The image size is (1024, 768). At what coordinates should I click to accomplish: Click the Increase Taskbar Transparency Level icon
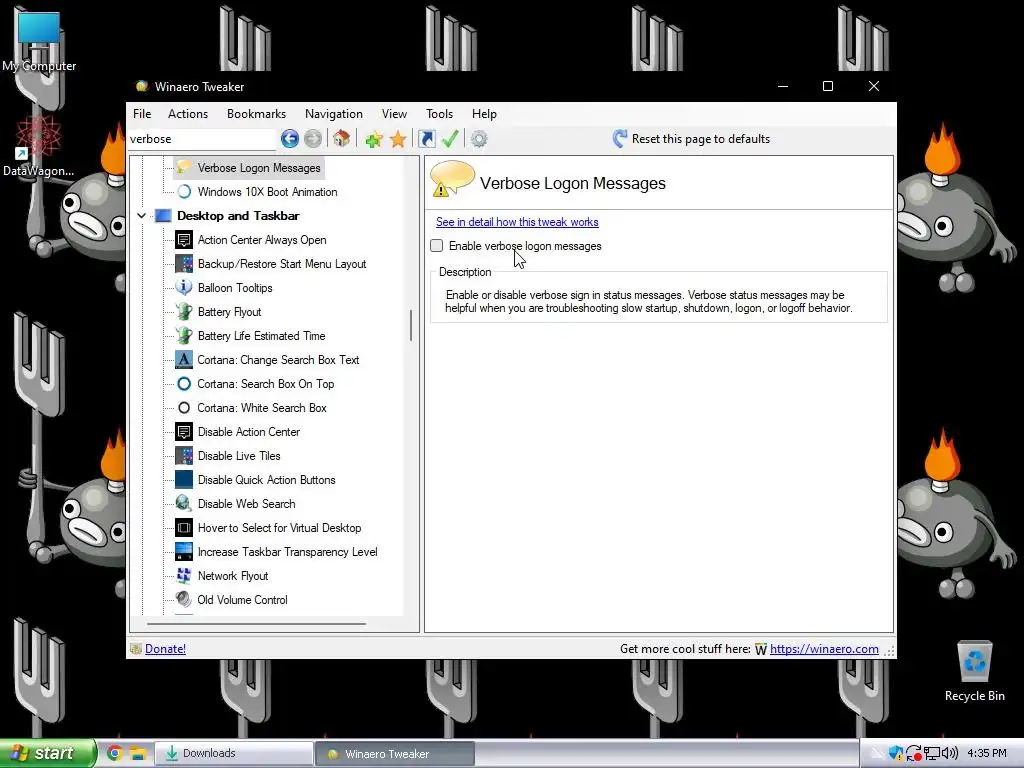184,552
